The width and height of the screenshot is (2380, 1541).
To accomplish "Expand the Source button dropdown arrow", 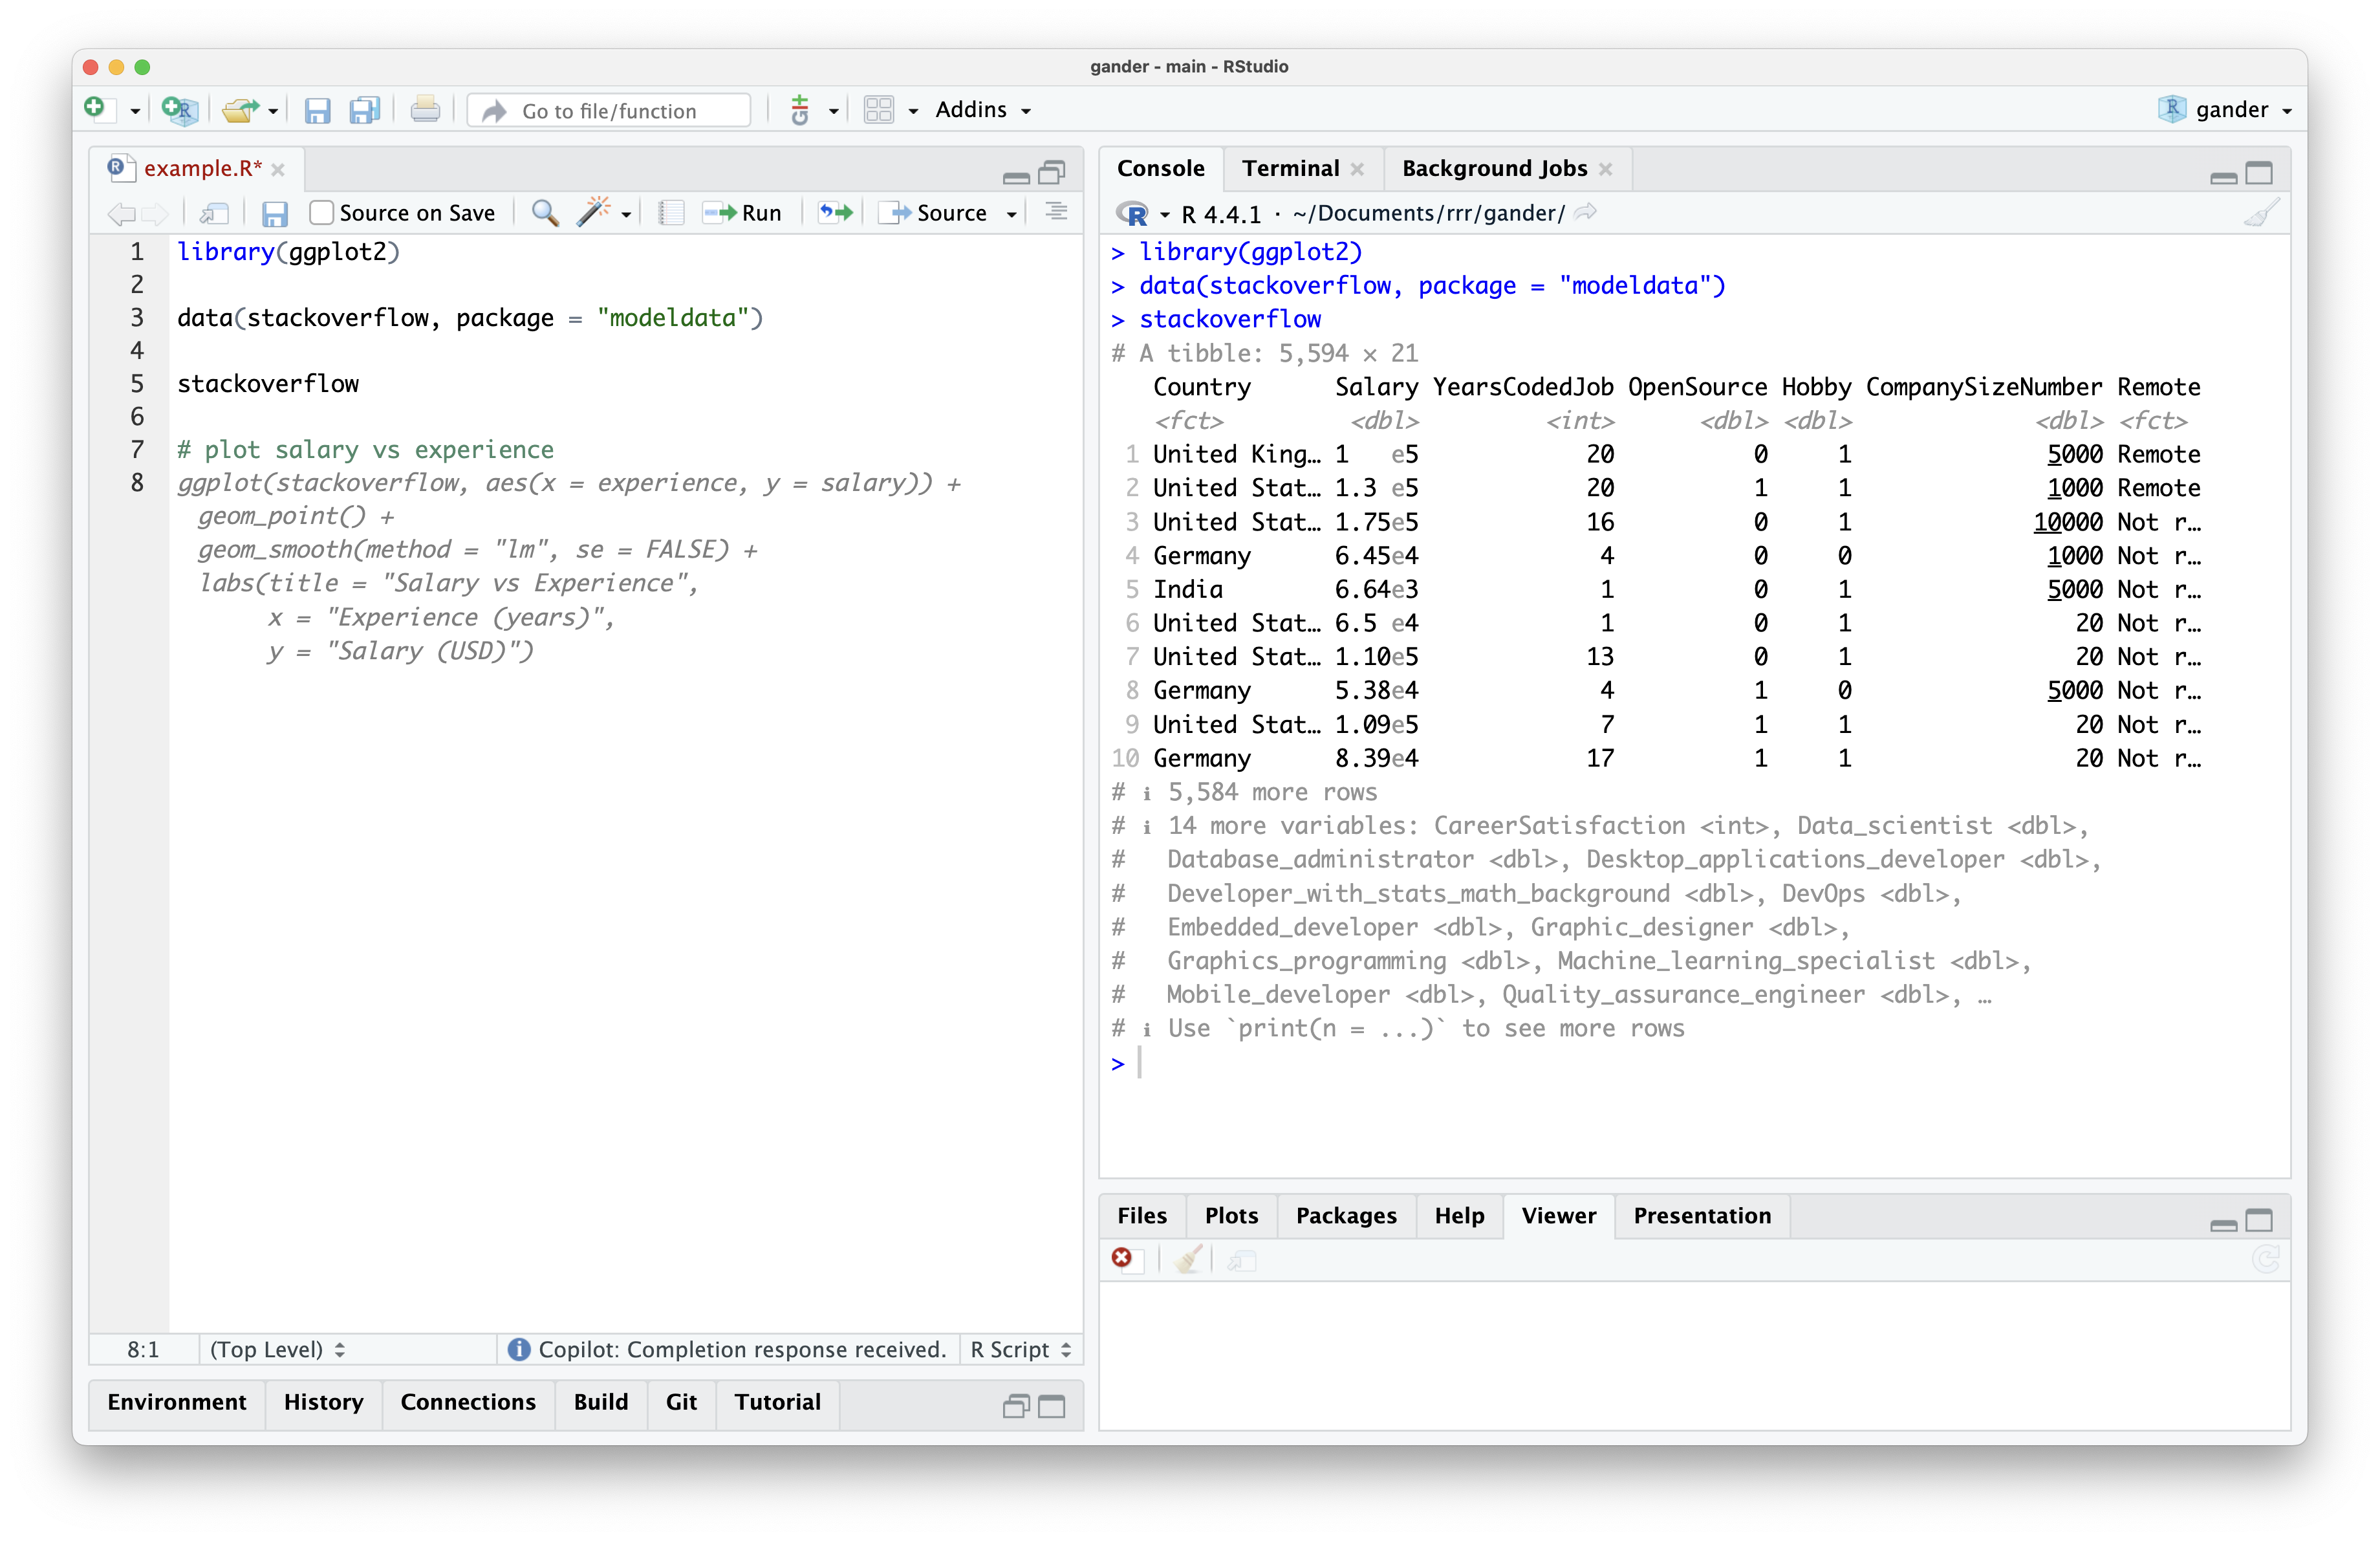I will tap(1011, 212).
